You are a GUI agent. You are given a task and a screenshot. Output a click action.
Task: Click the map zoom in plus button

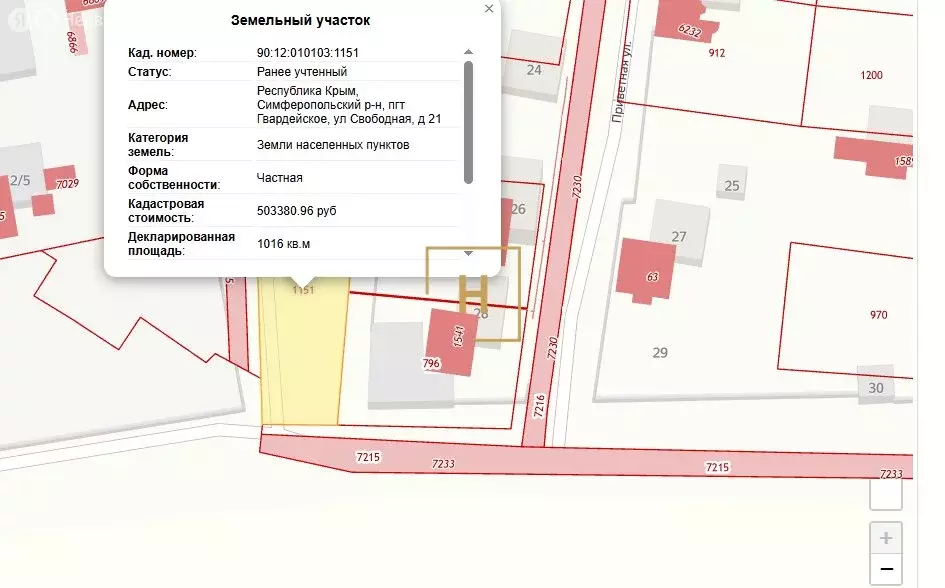pos(886,538)
